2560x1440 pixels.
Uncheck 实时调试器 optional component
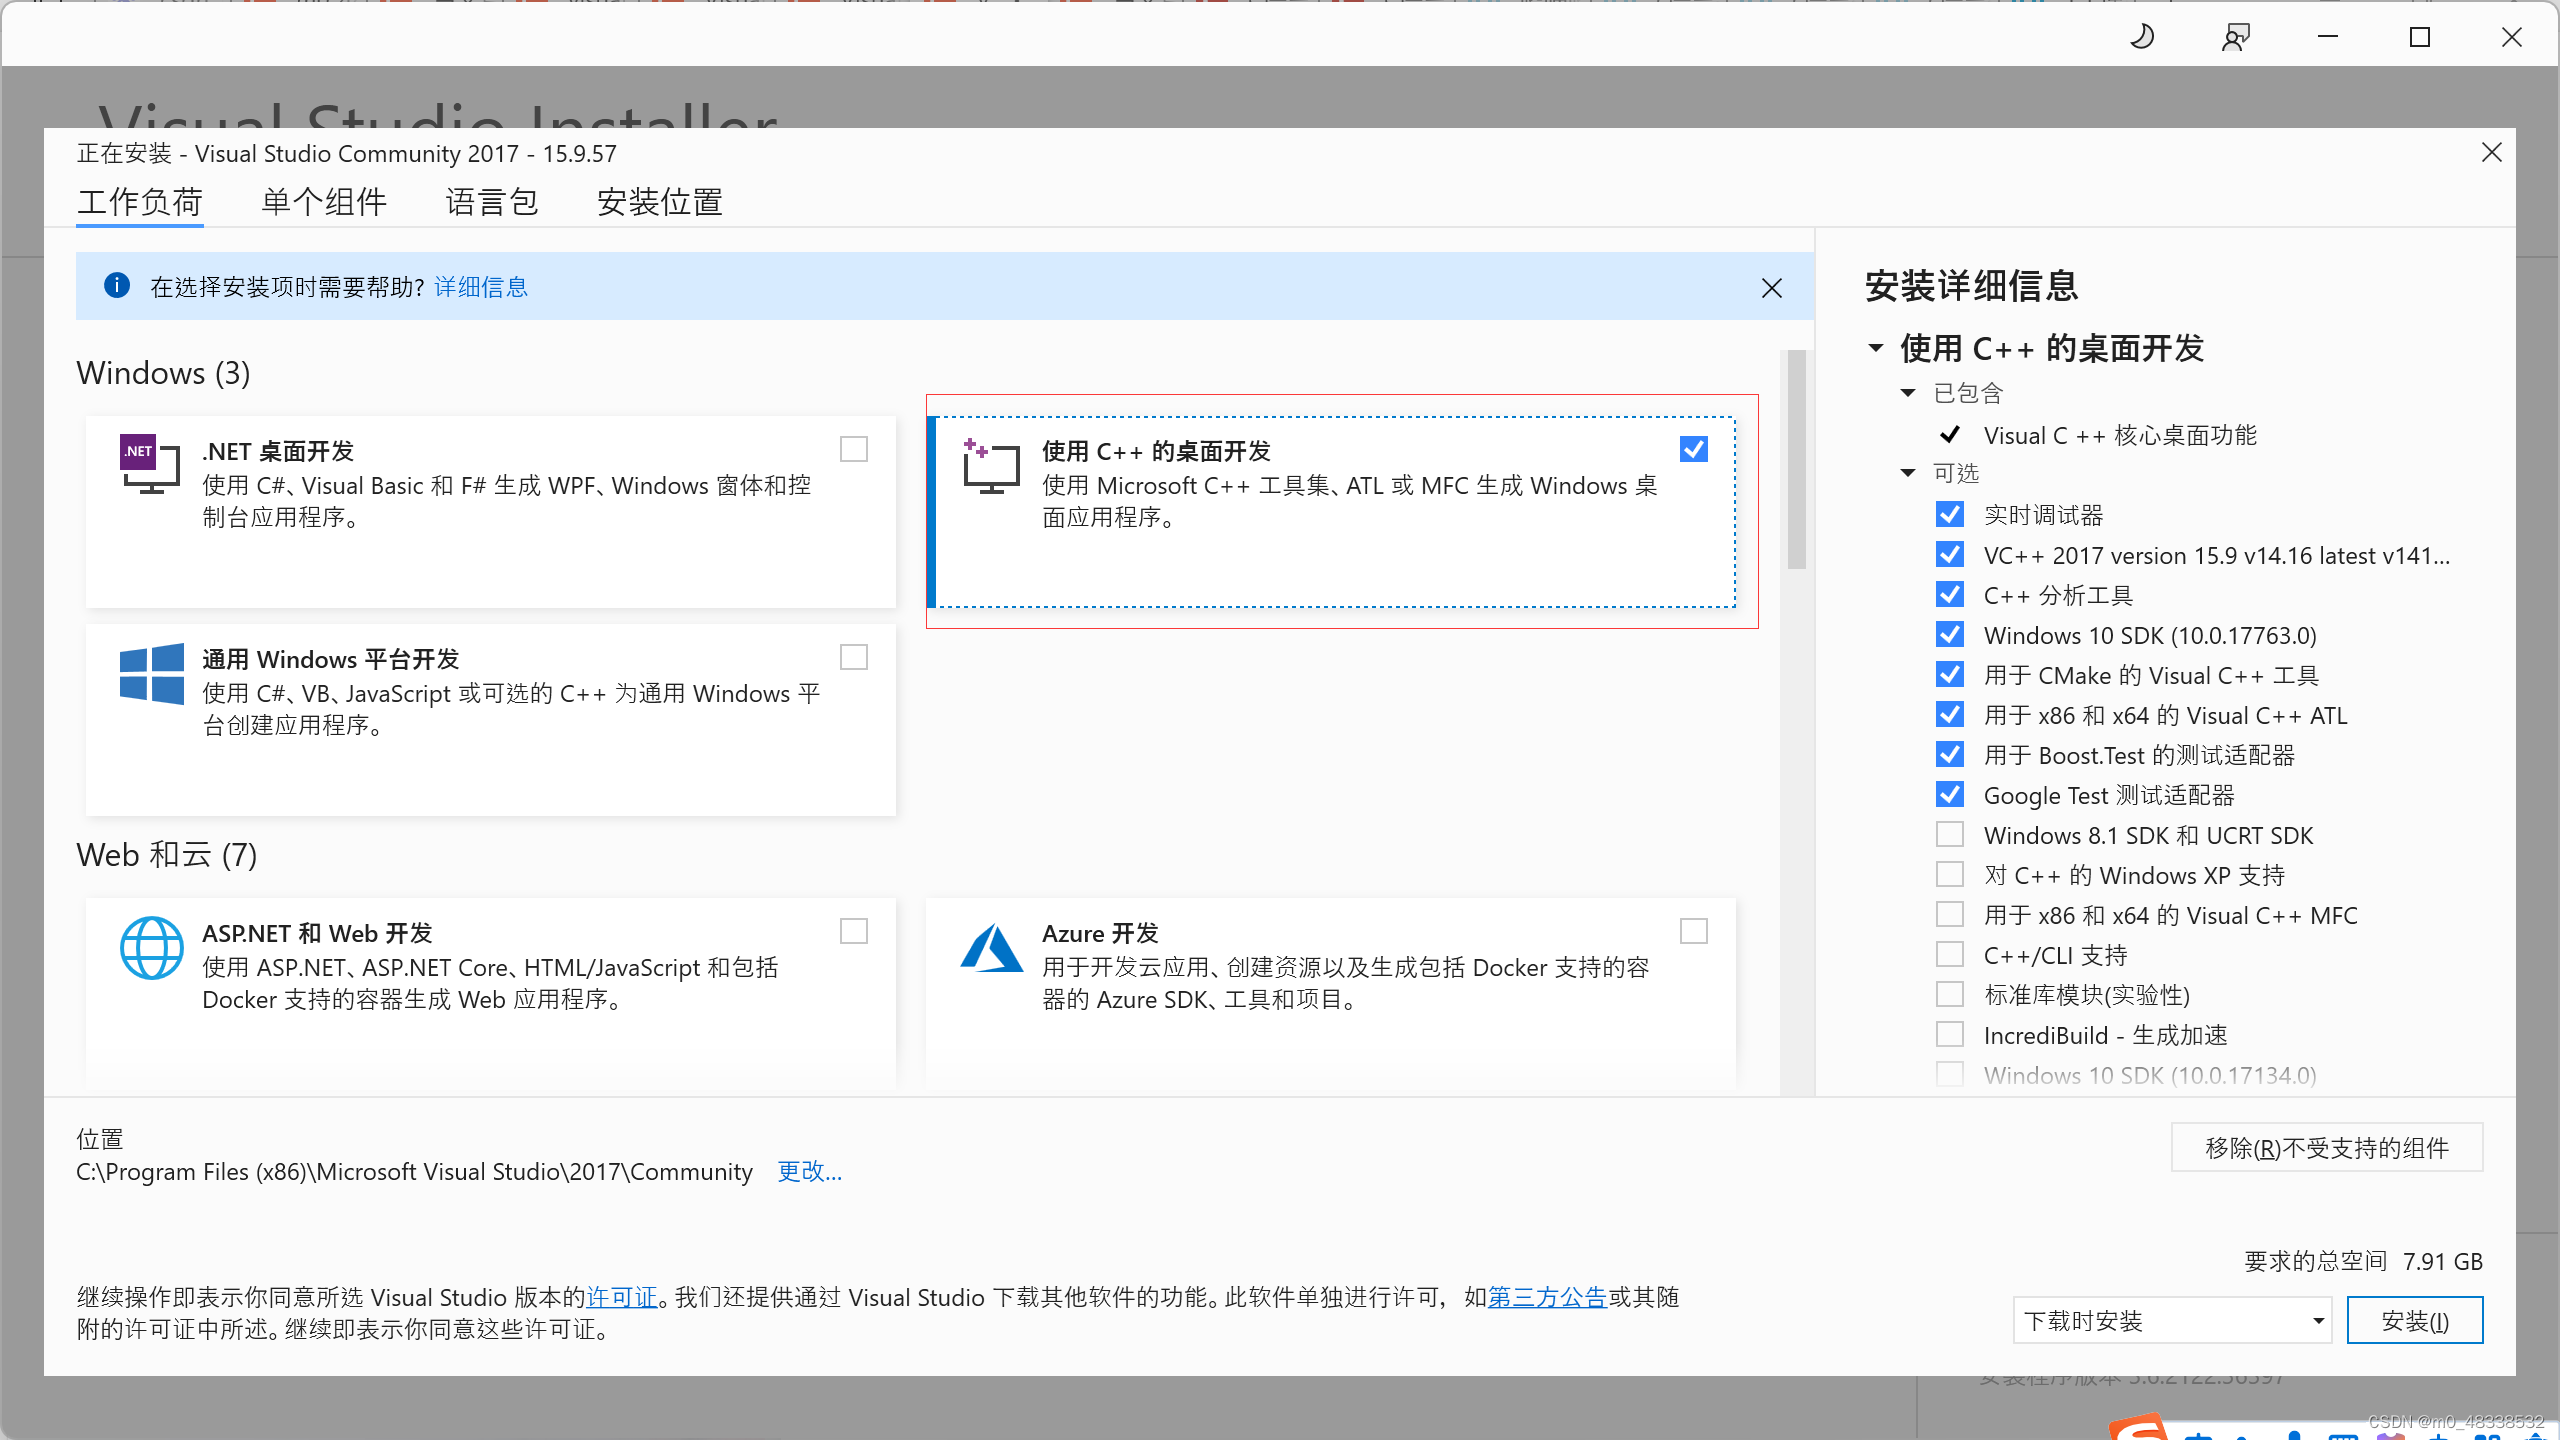[1950, 514]
